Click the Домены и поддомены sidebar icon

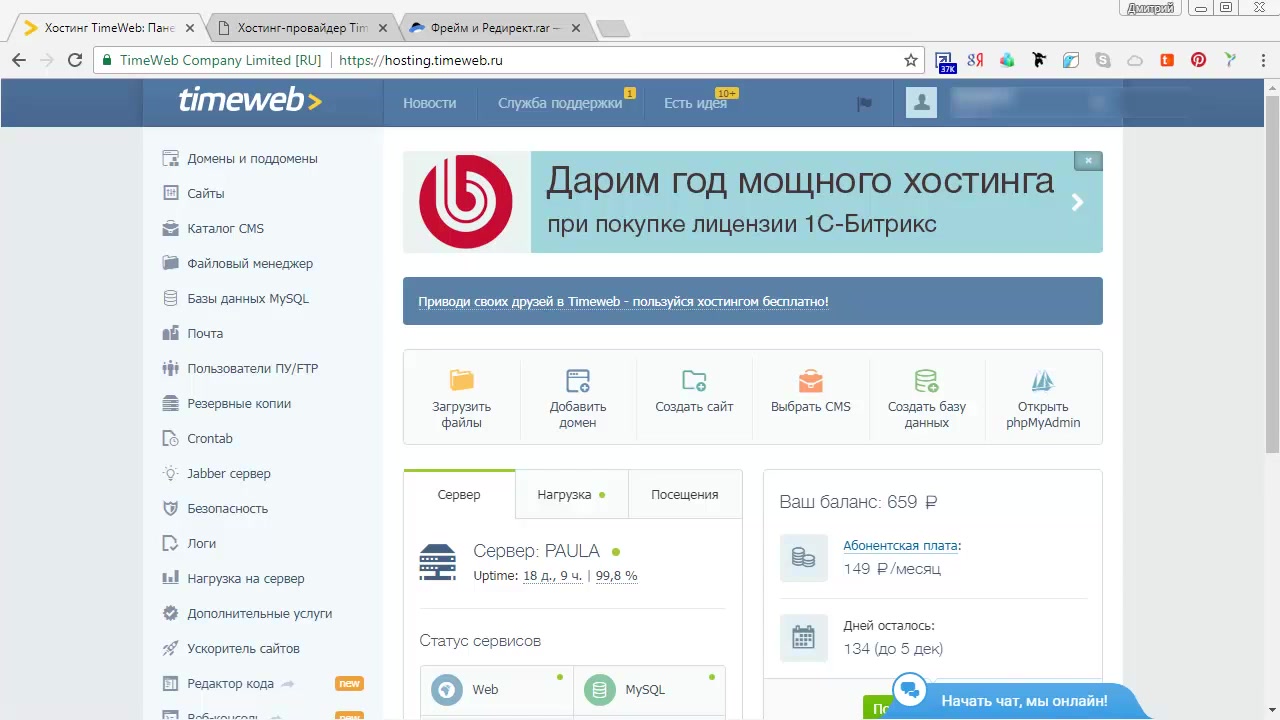[x=170, y=158]
